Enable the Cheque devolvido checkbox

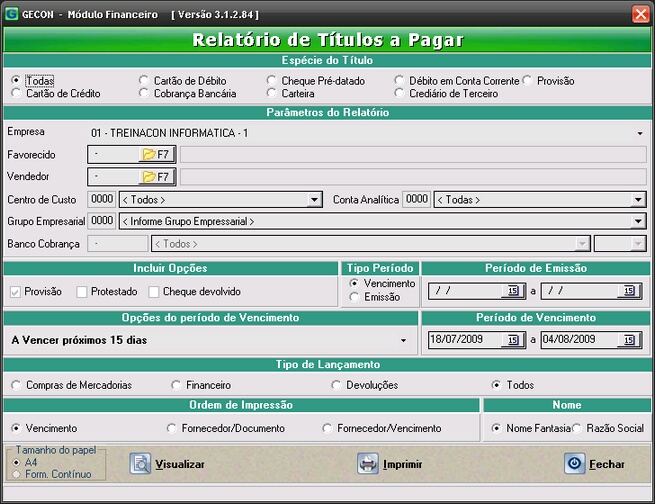(154, 292)
